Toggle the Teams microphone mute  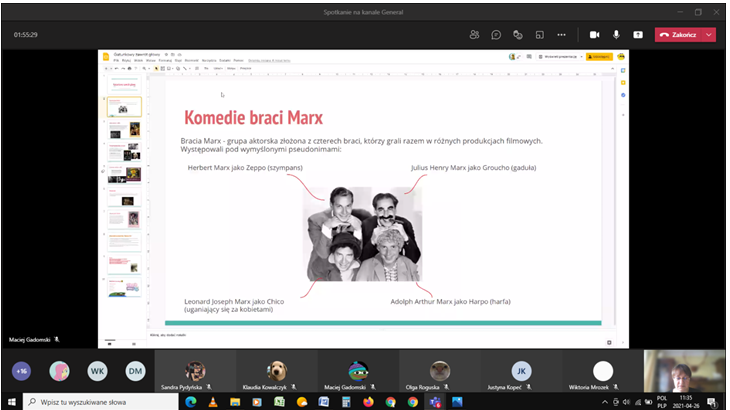(x=616, y=34)
